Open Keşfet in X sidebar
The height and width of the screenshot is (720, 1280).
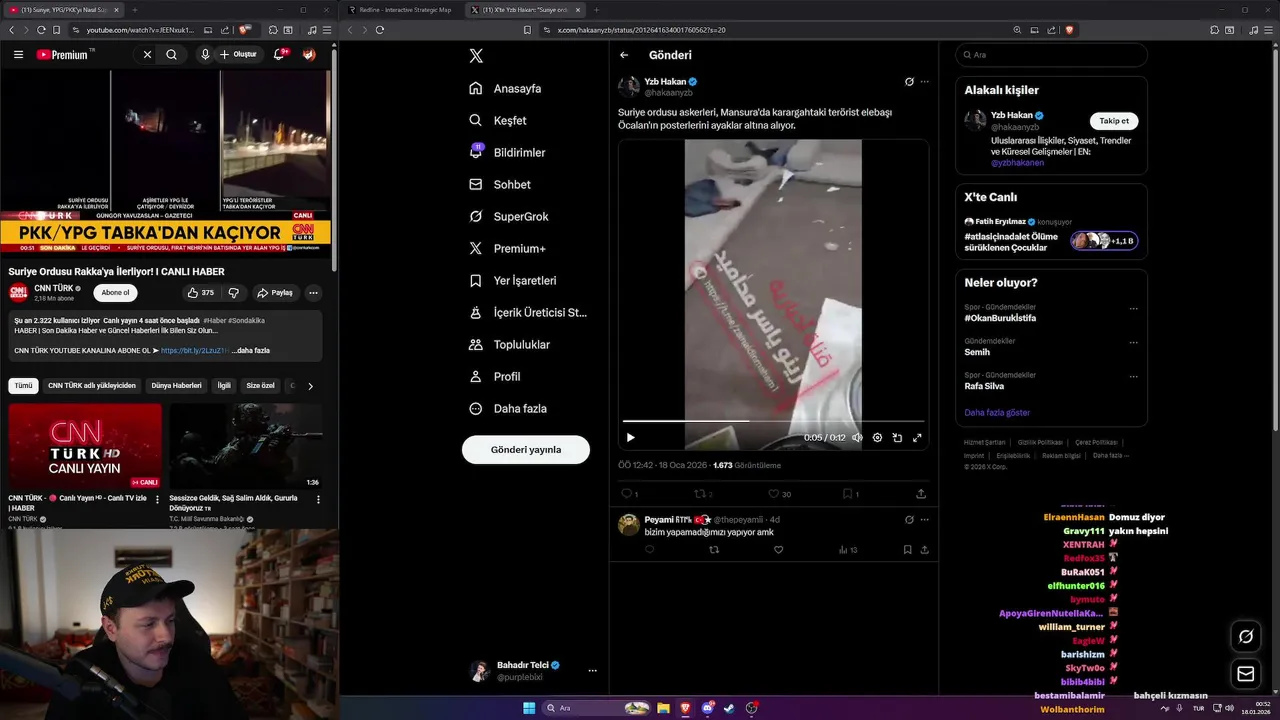(497, 120)
